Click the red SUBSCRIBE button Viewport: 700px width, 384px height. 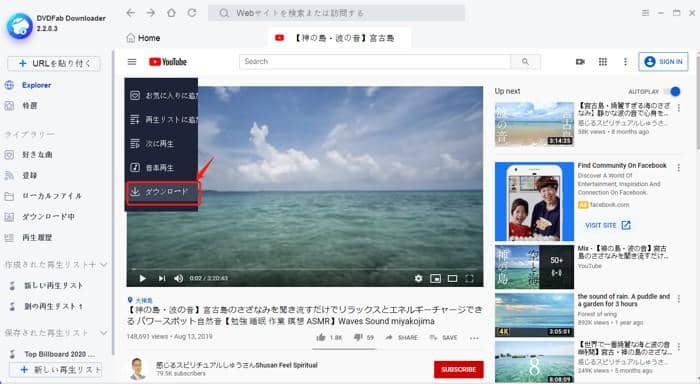458,369
